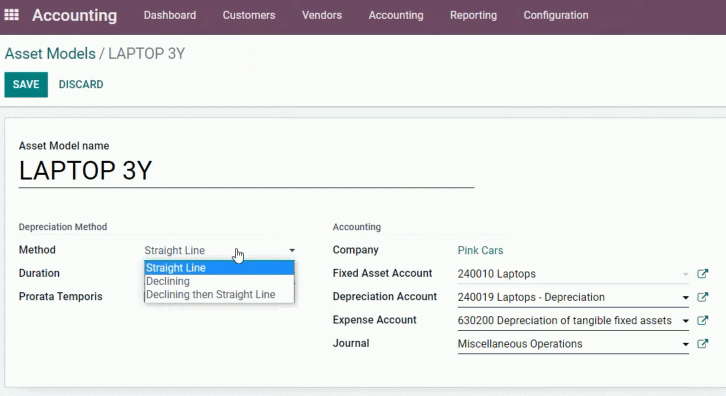Expand the Journal dropdown arrow
726x396 pixels.
(x=685, y=344)
